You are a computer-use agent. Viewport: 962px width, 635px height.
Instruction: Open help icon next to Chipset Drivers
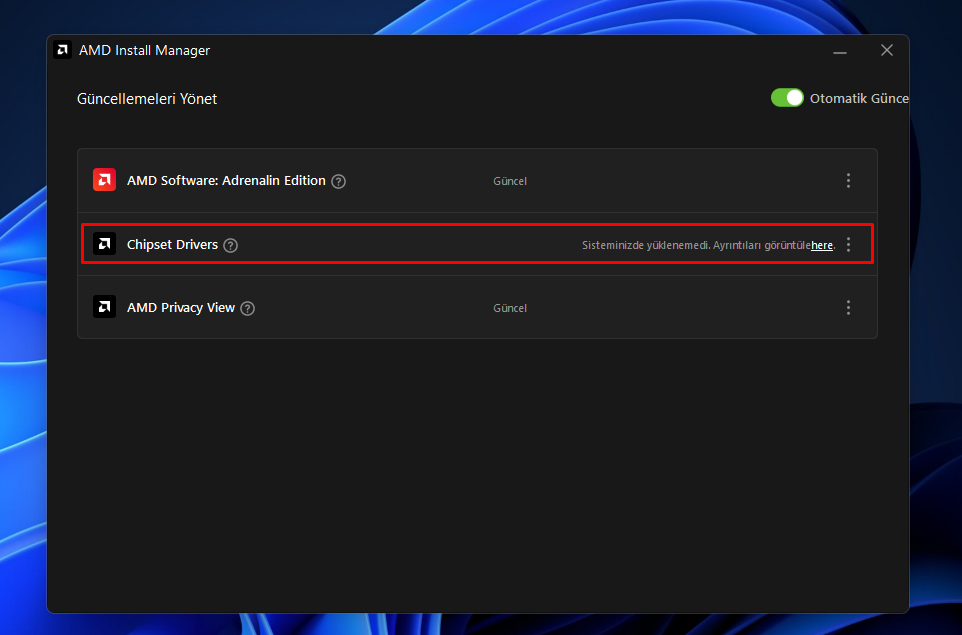pos(230,245)
